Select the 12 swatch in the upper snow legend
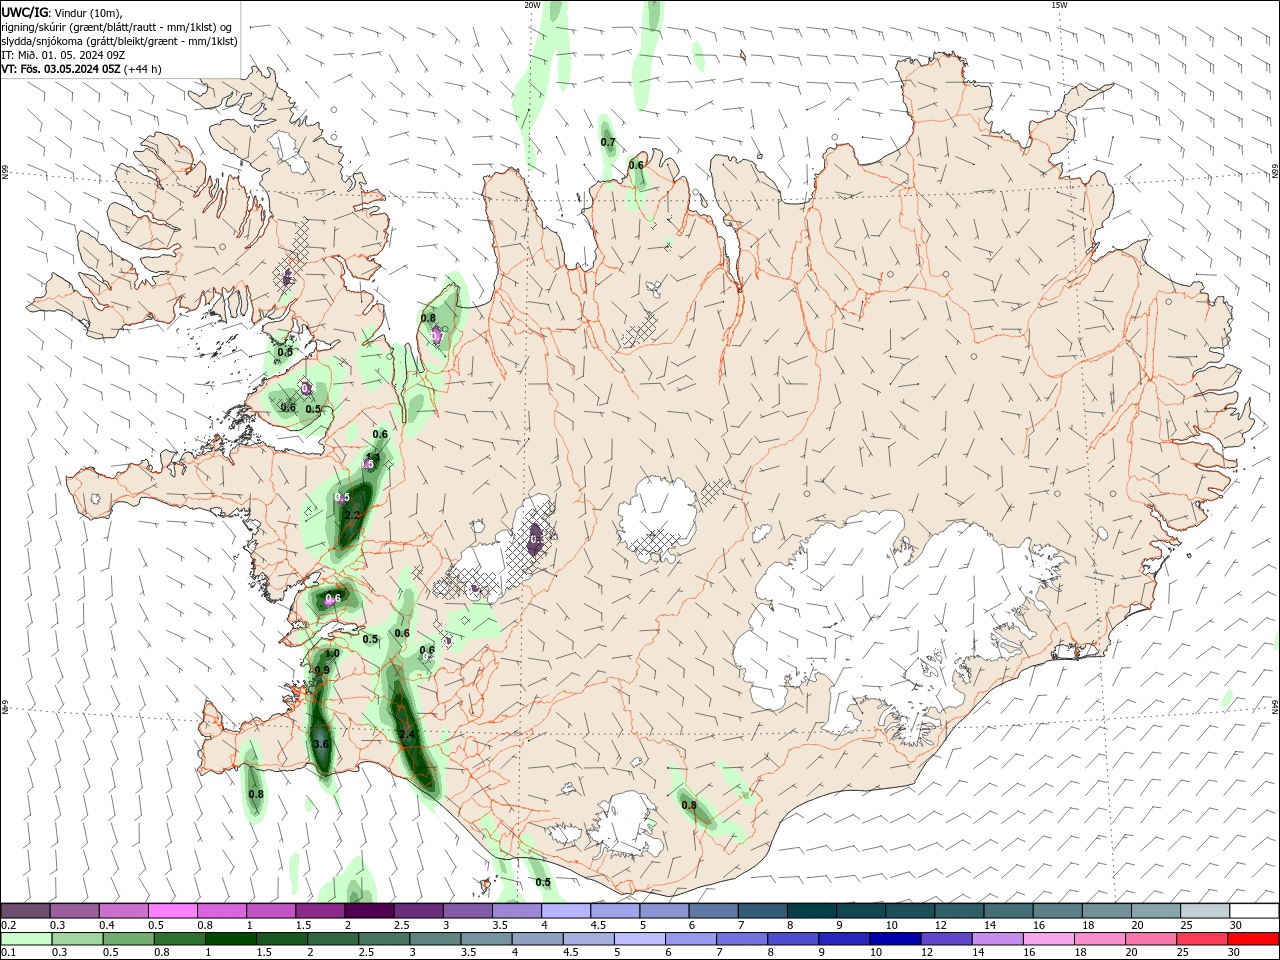This screenshot has height=960, width=1280. click(x=959, y=911)
